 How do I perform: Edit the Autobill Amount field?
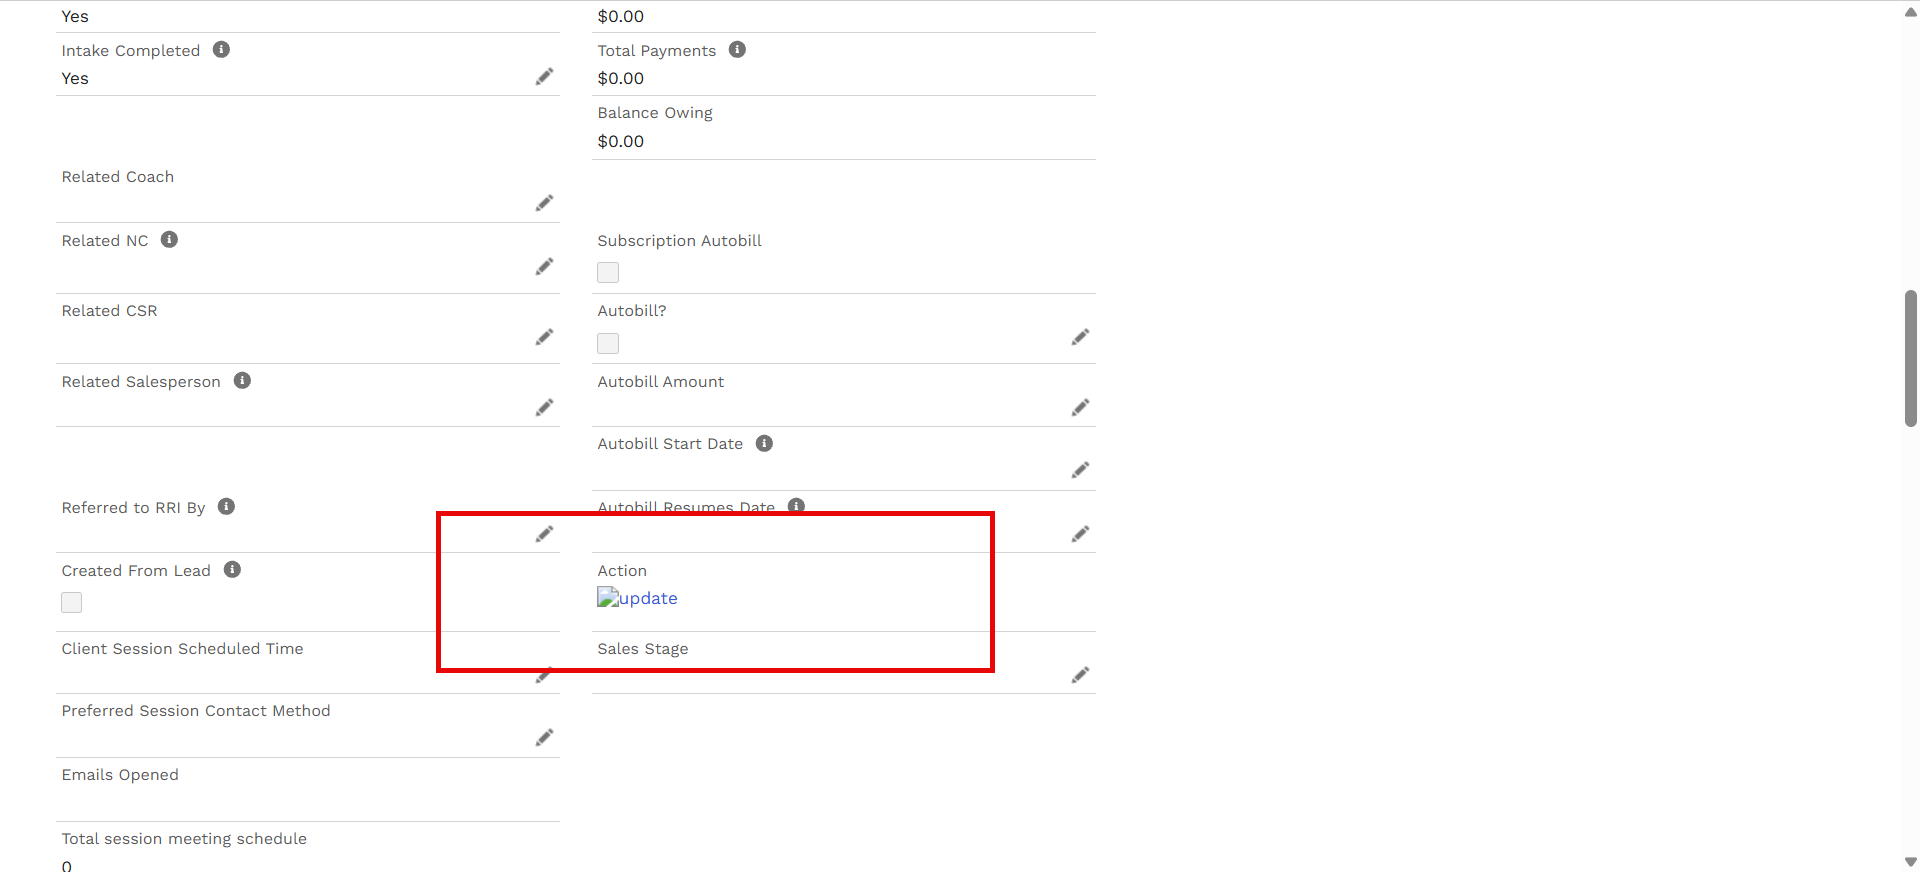pos(1080,407)
